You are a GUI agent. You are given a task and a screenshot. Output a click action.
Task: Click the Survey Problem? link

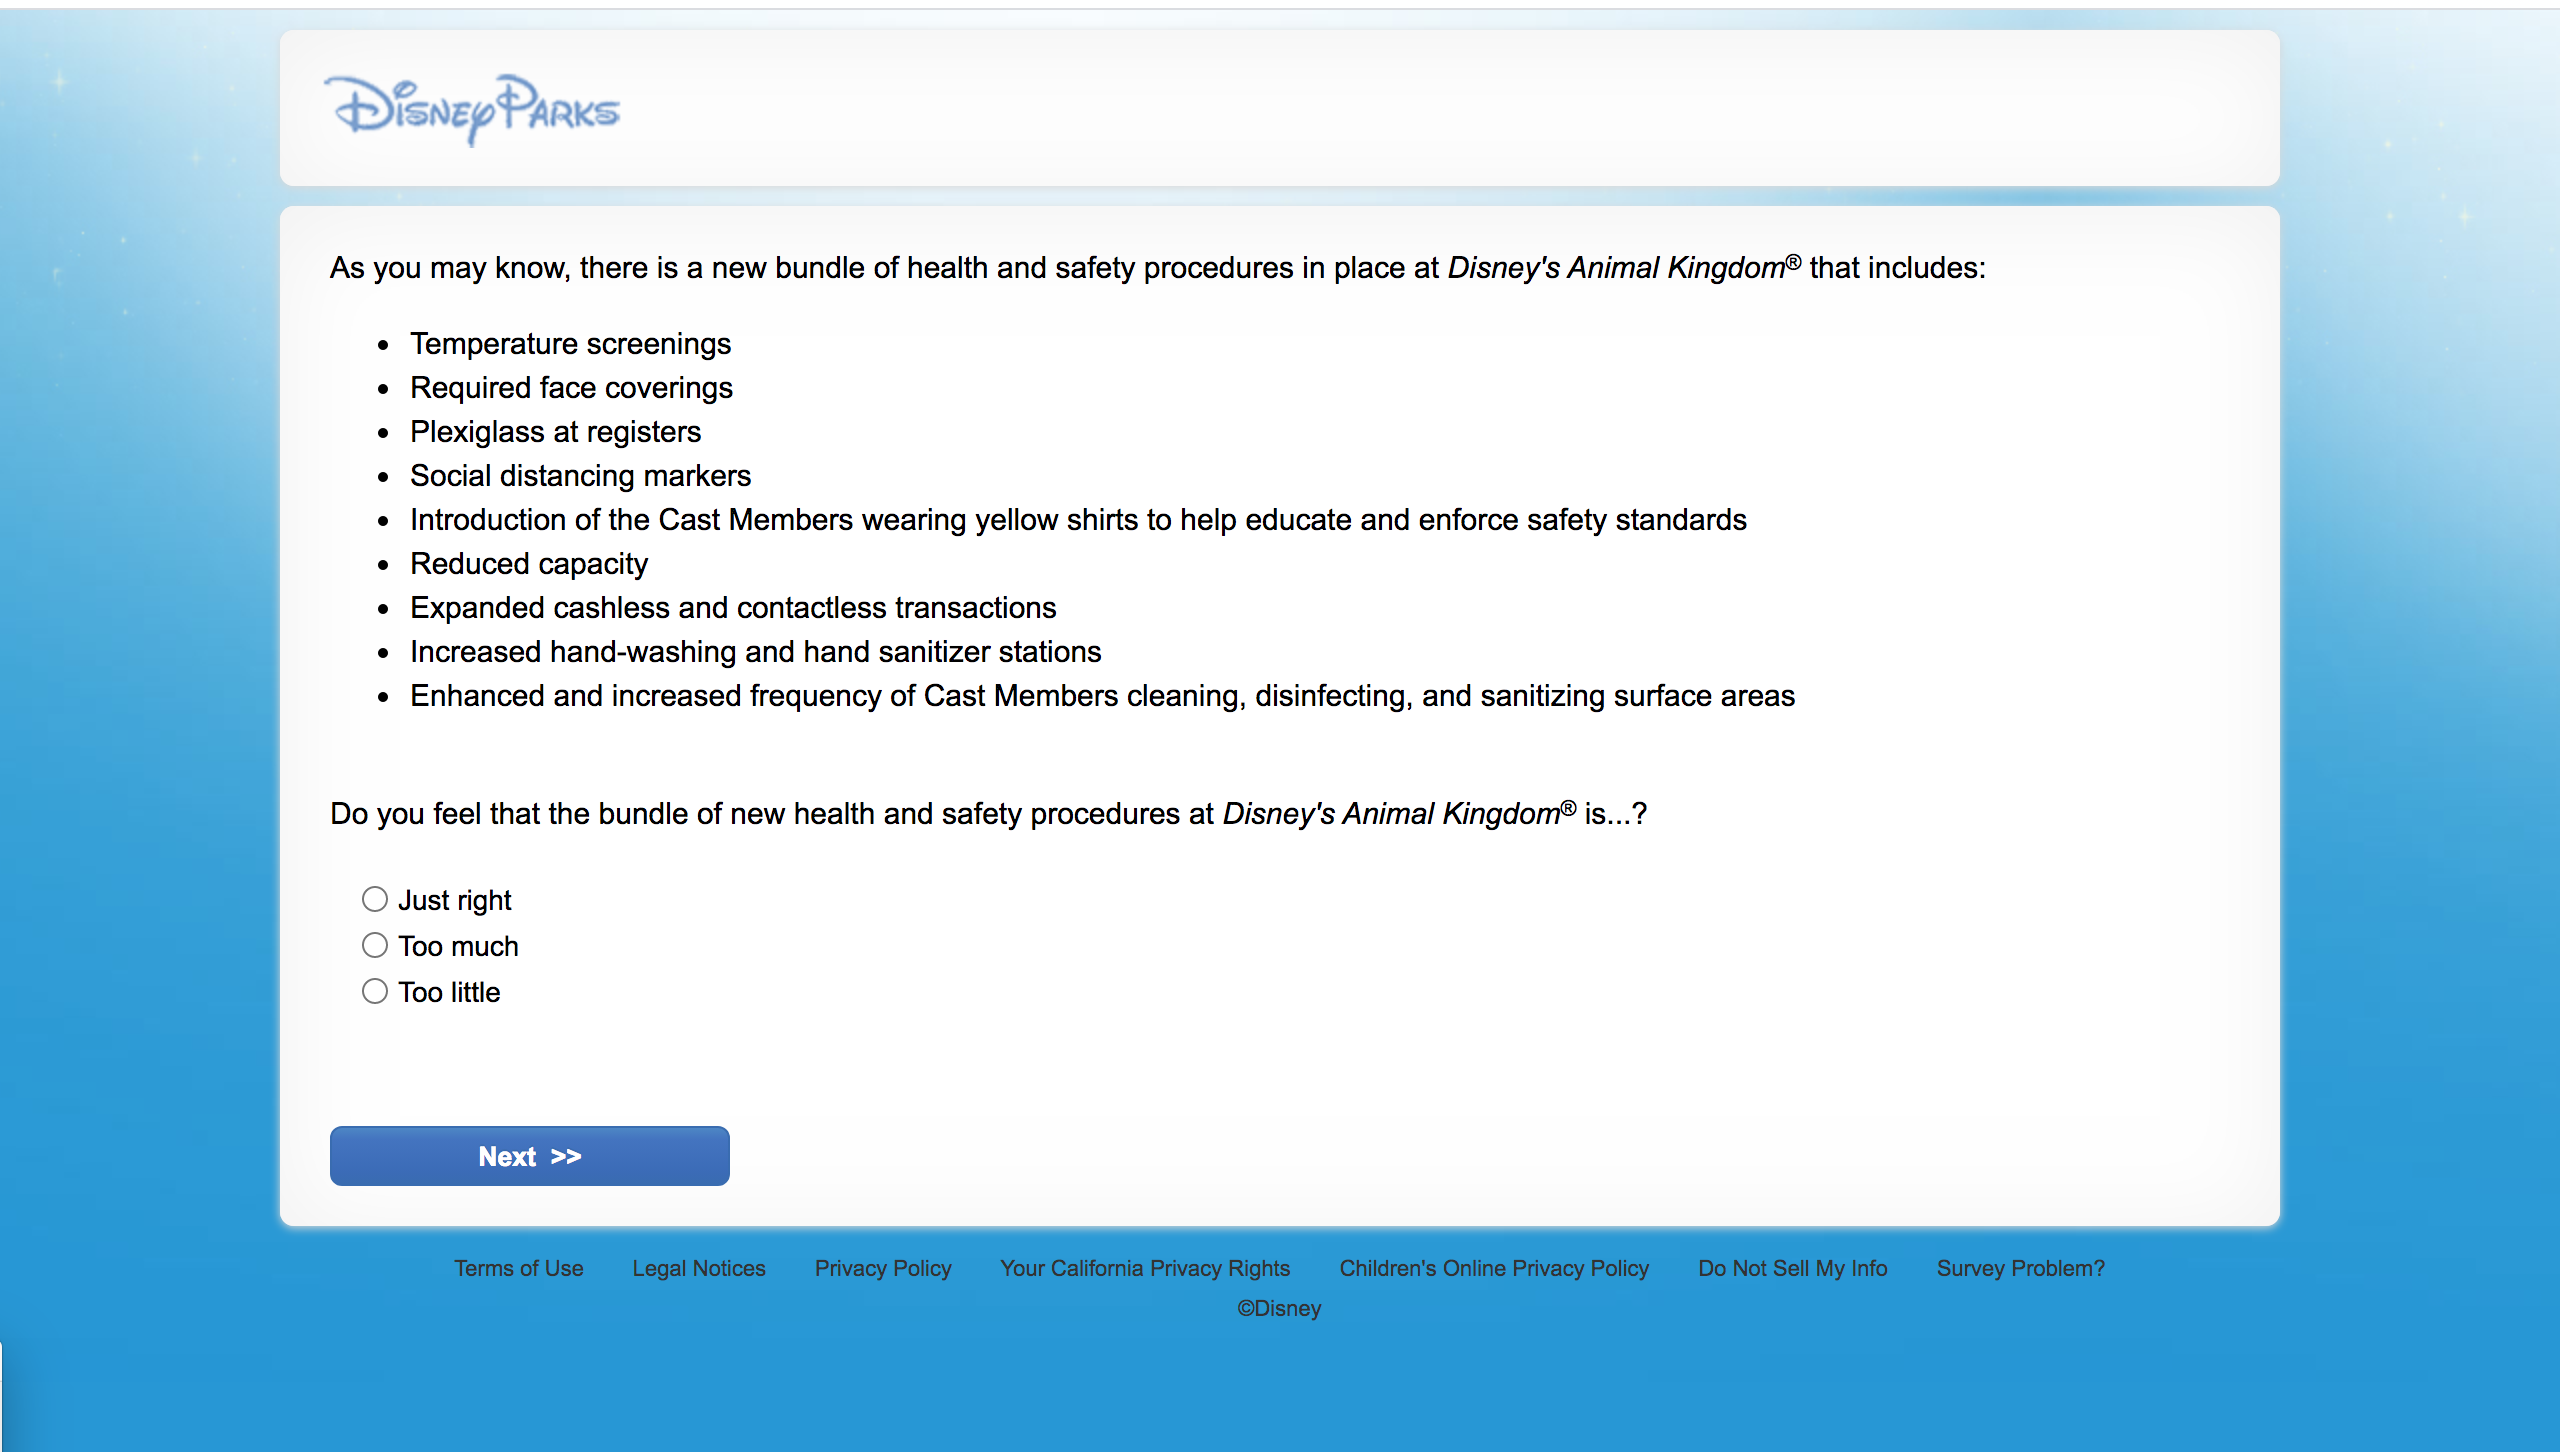tap(2020, 1268)
